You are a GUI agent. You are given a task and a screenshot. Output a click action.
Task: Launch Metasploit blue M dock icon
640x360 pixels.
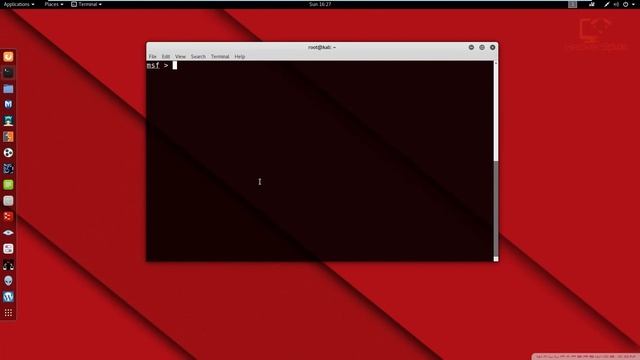click(8, 104)
